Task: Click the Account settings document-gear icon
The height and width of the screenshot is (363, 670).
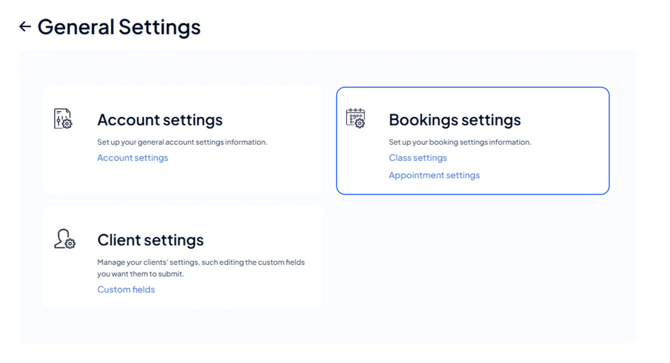Action: click(63, 119)
